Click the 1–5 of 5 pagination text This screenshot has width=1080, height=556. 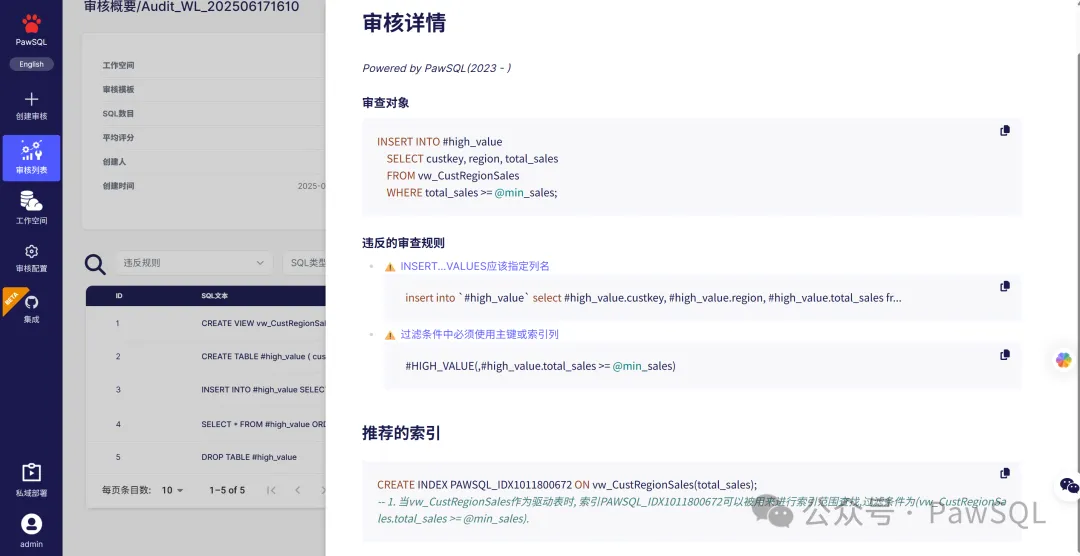[x=227, y=491]
